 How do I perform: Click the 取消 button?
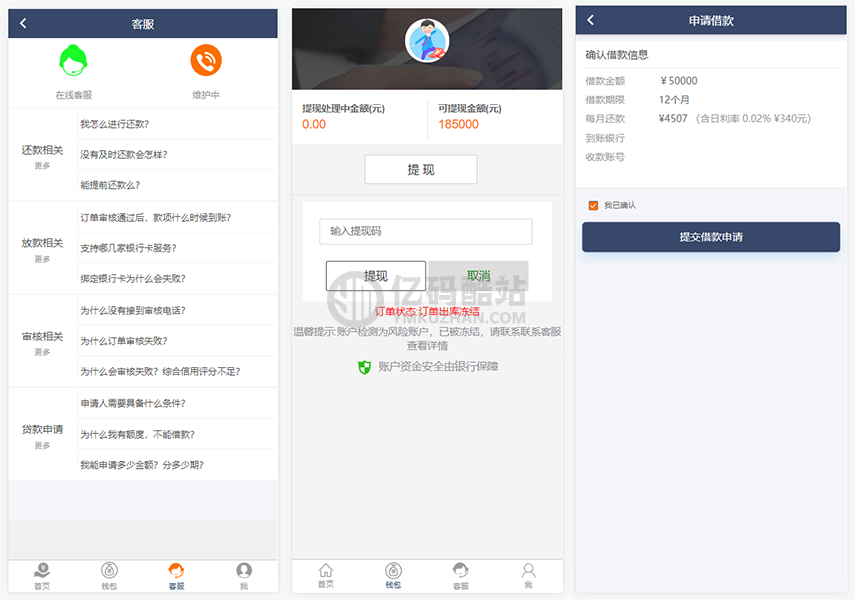(x=478, y=276)
